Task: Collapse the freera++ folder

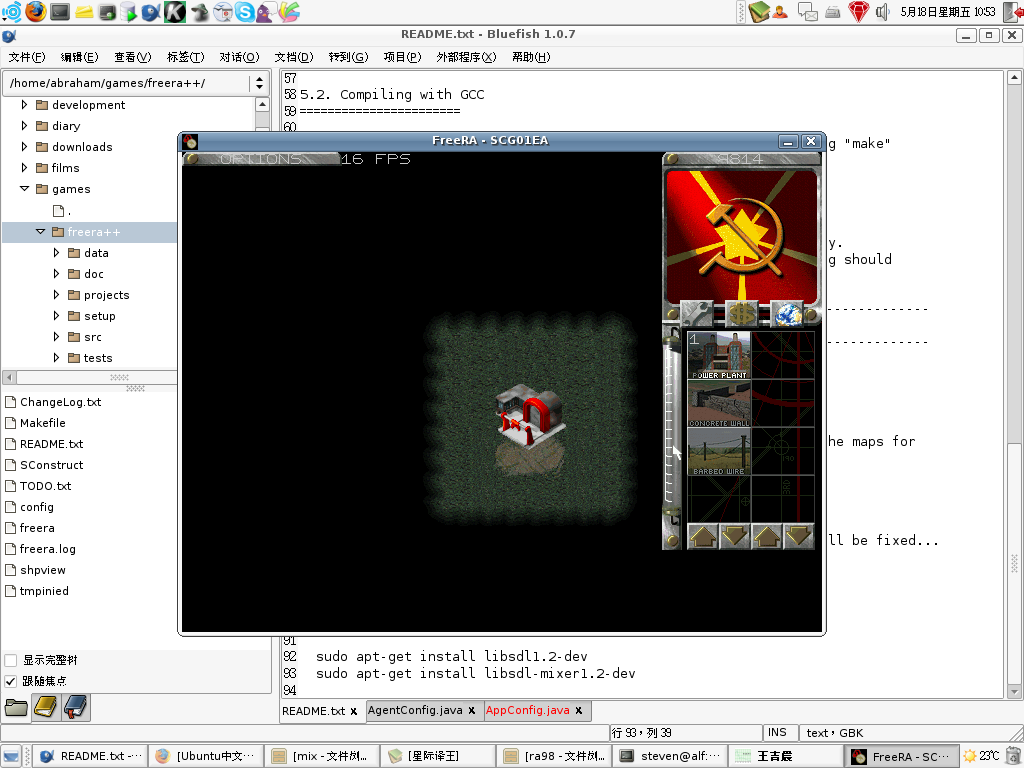Action: pos(40,231)
